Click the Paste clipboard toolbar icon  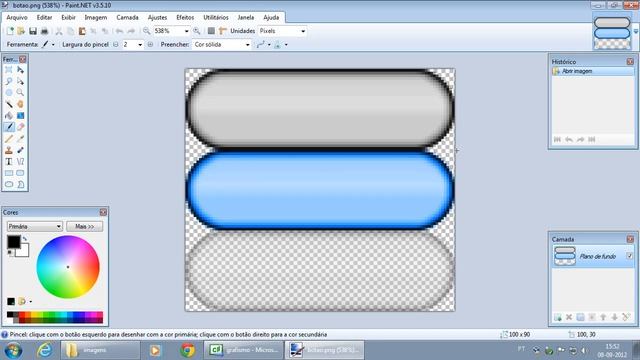point(82,31)
